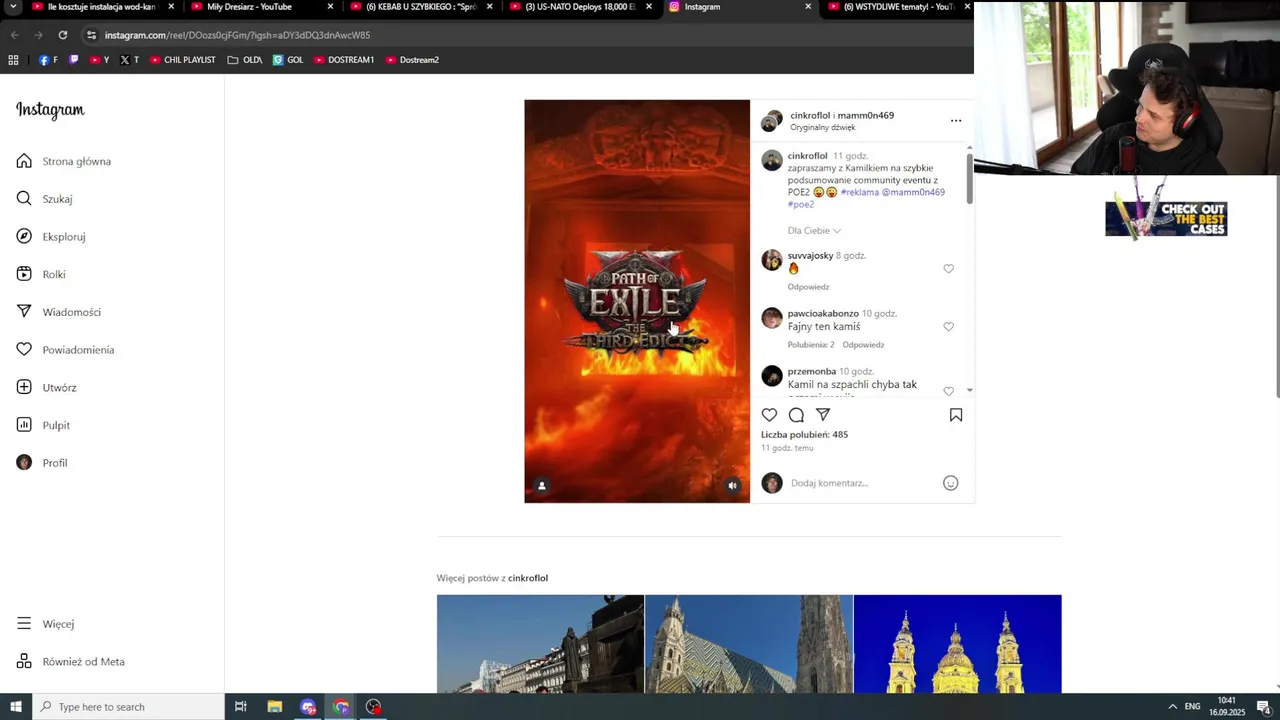This screenshot has width=1280, height=720.
Task: Share the reel with paper plane icon
Action: [823, 415]
